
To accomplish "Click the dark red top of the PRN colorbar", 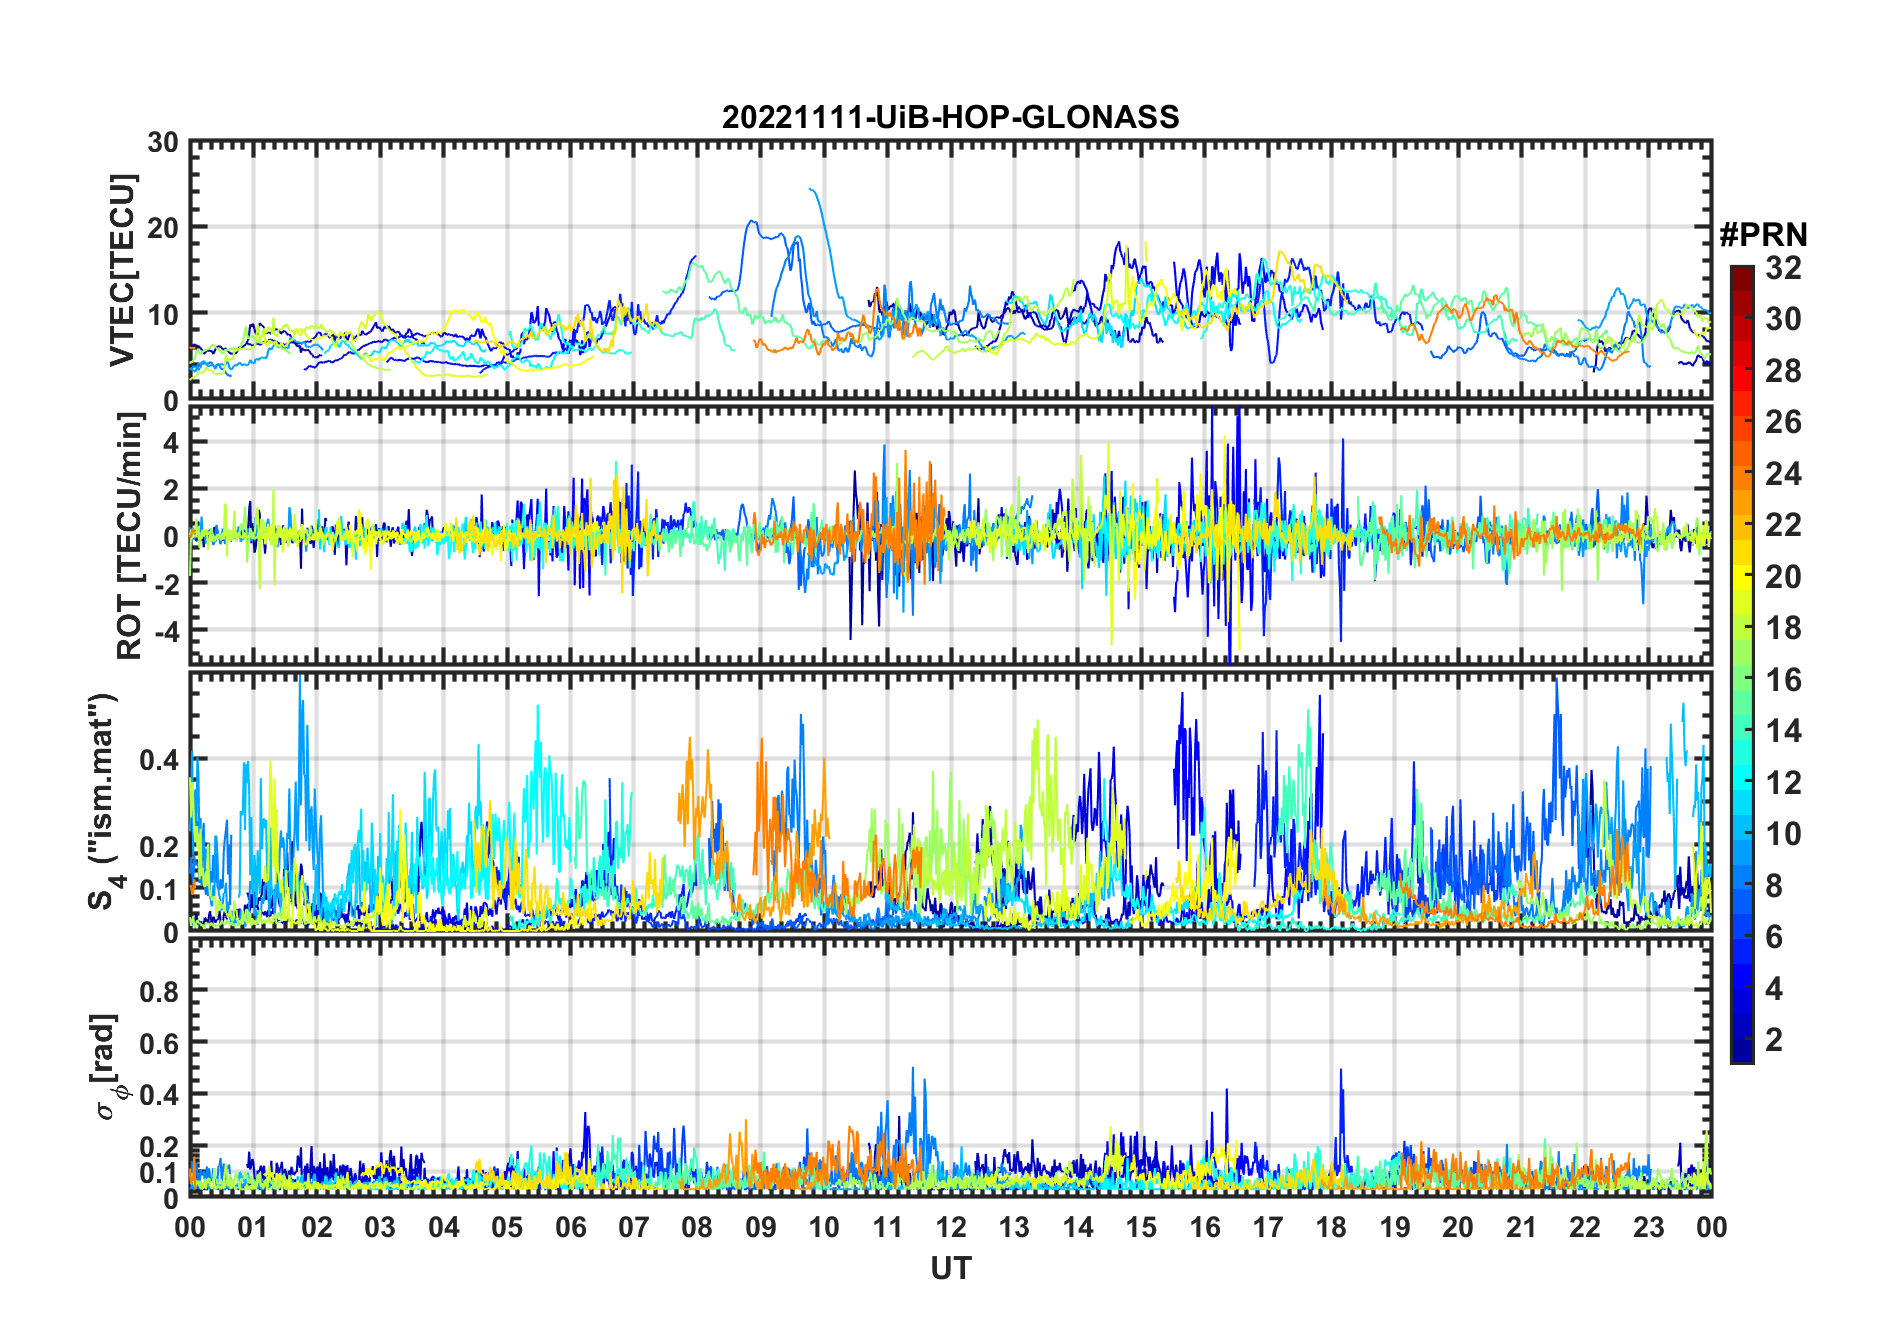I will 1741,278.
